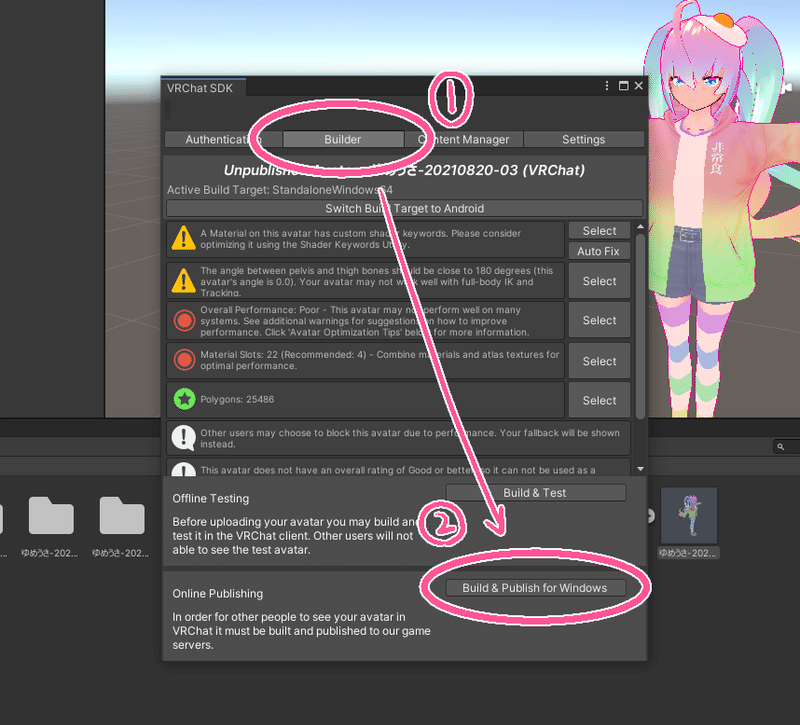Click Active Build Target: StandaloneWindows64 text
Viewport: 800px width, 725px height.
pos(280,190)
